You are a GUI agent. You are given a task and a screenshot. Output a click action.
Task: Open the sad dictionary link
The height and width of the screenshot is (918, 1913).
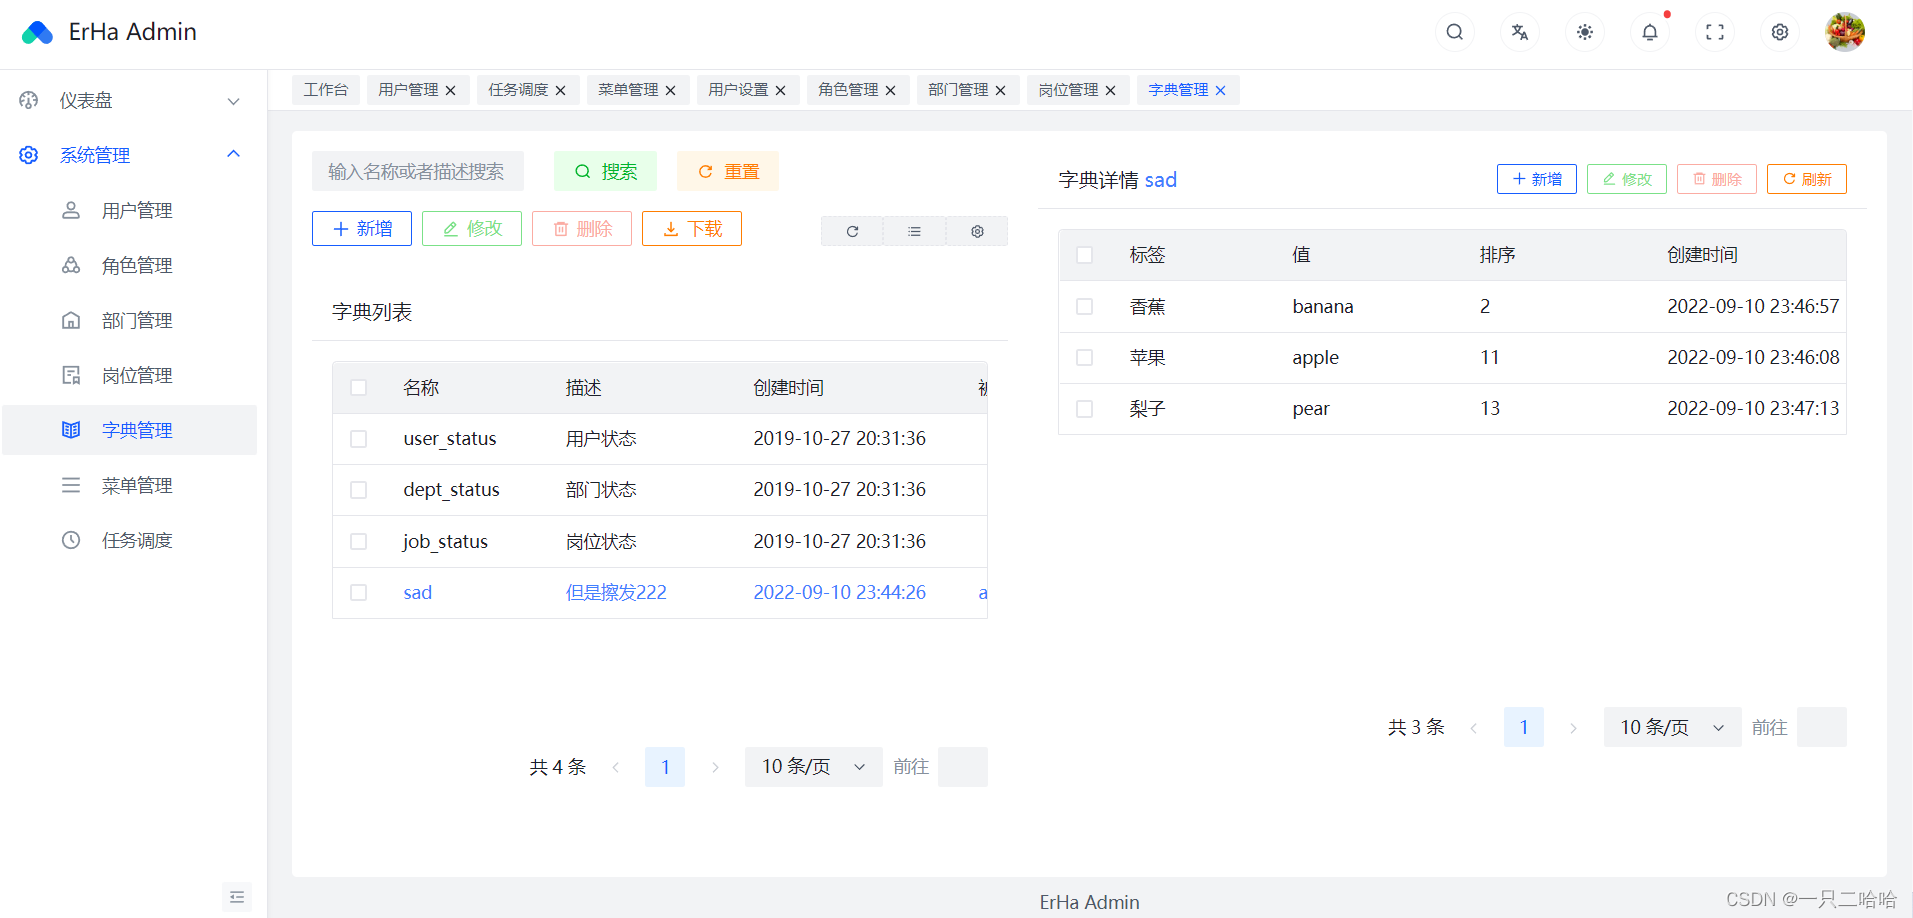tap(417, 592)
